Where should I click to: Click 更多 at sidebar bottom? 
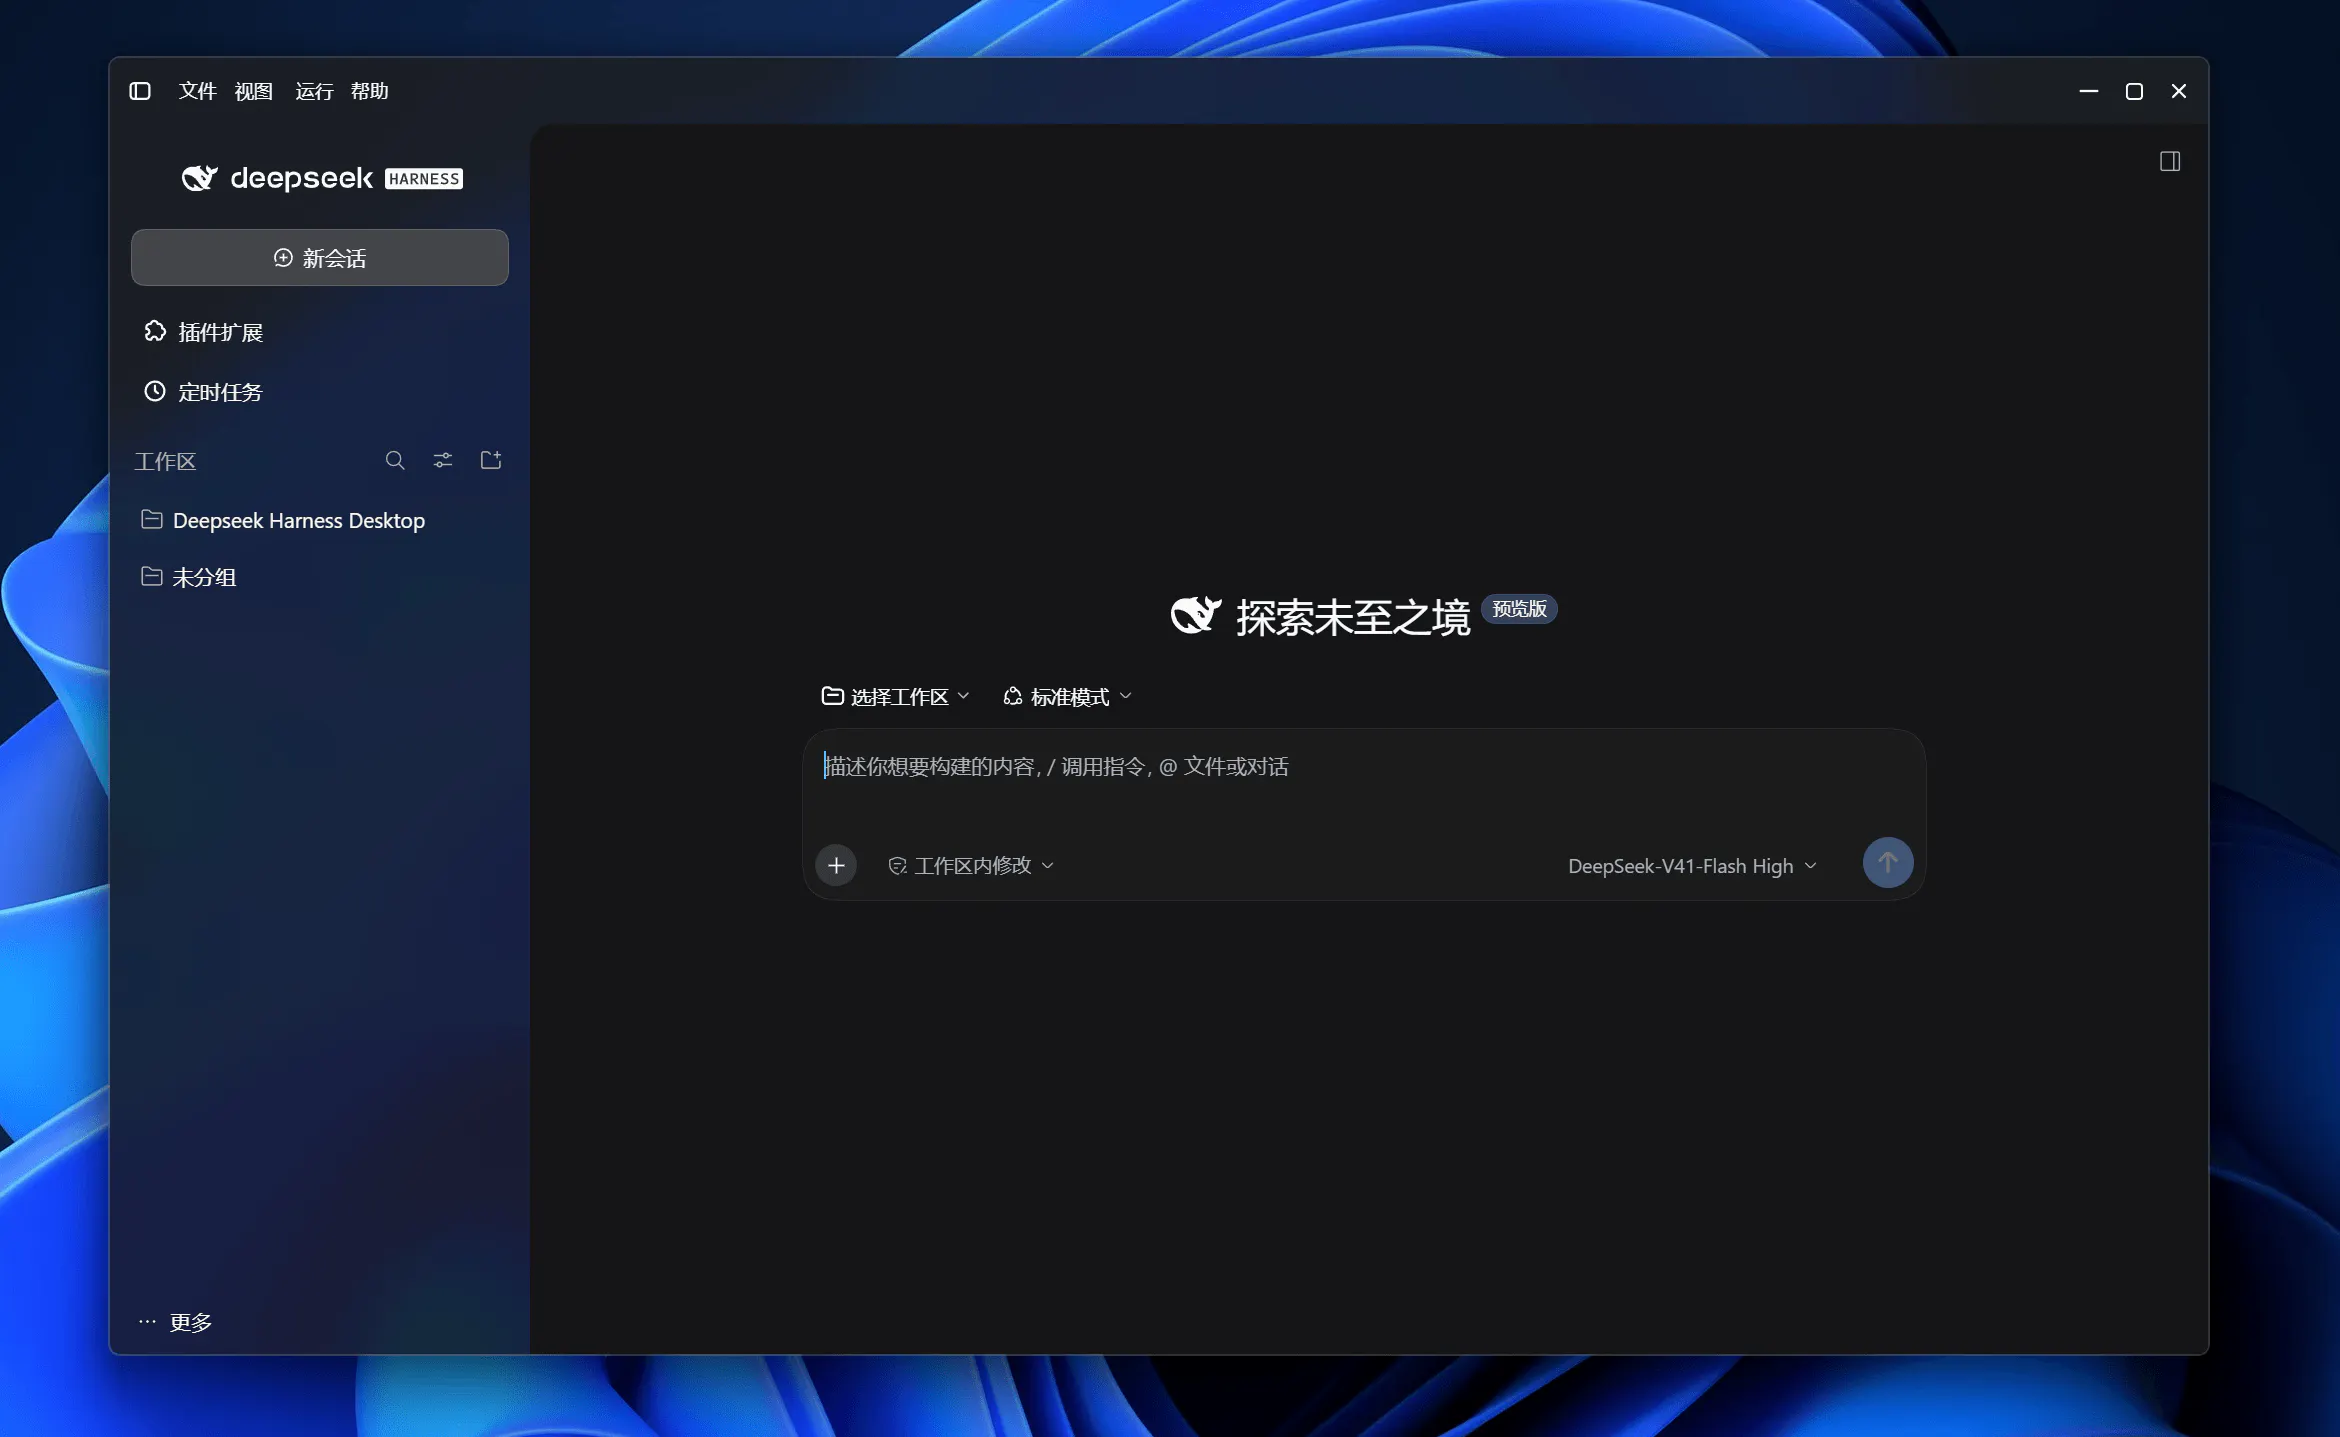[x=176, y=1322]
